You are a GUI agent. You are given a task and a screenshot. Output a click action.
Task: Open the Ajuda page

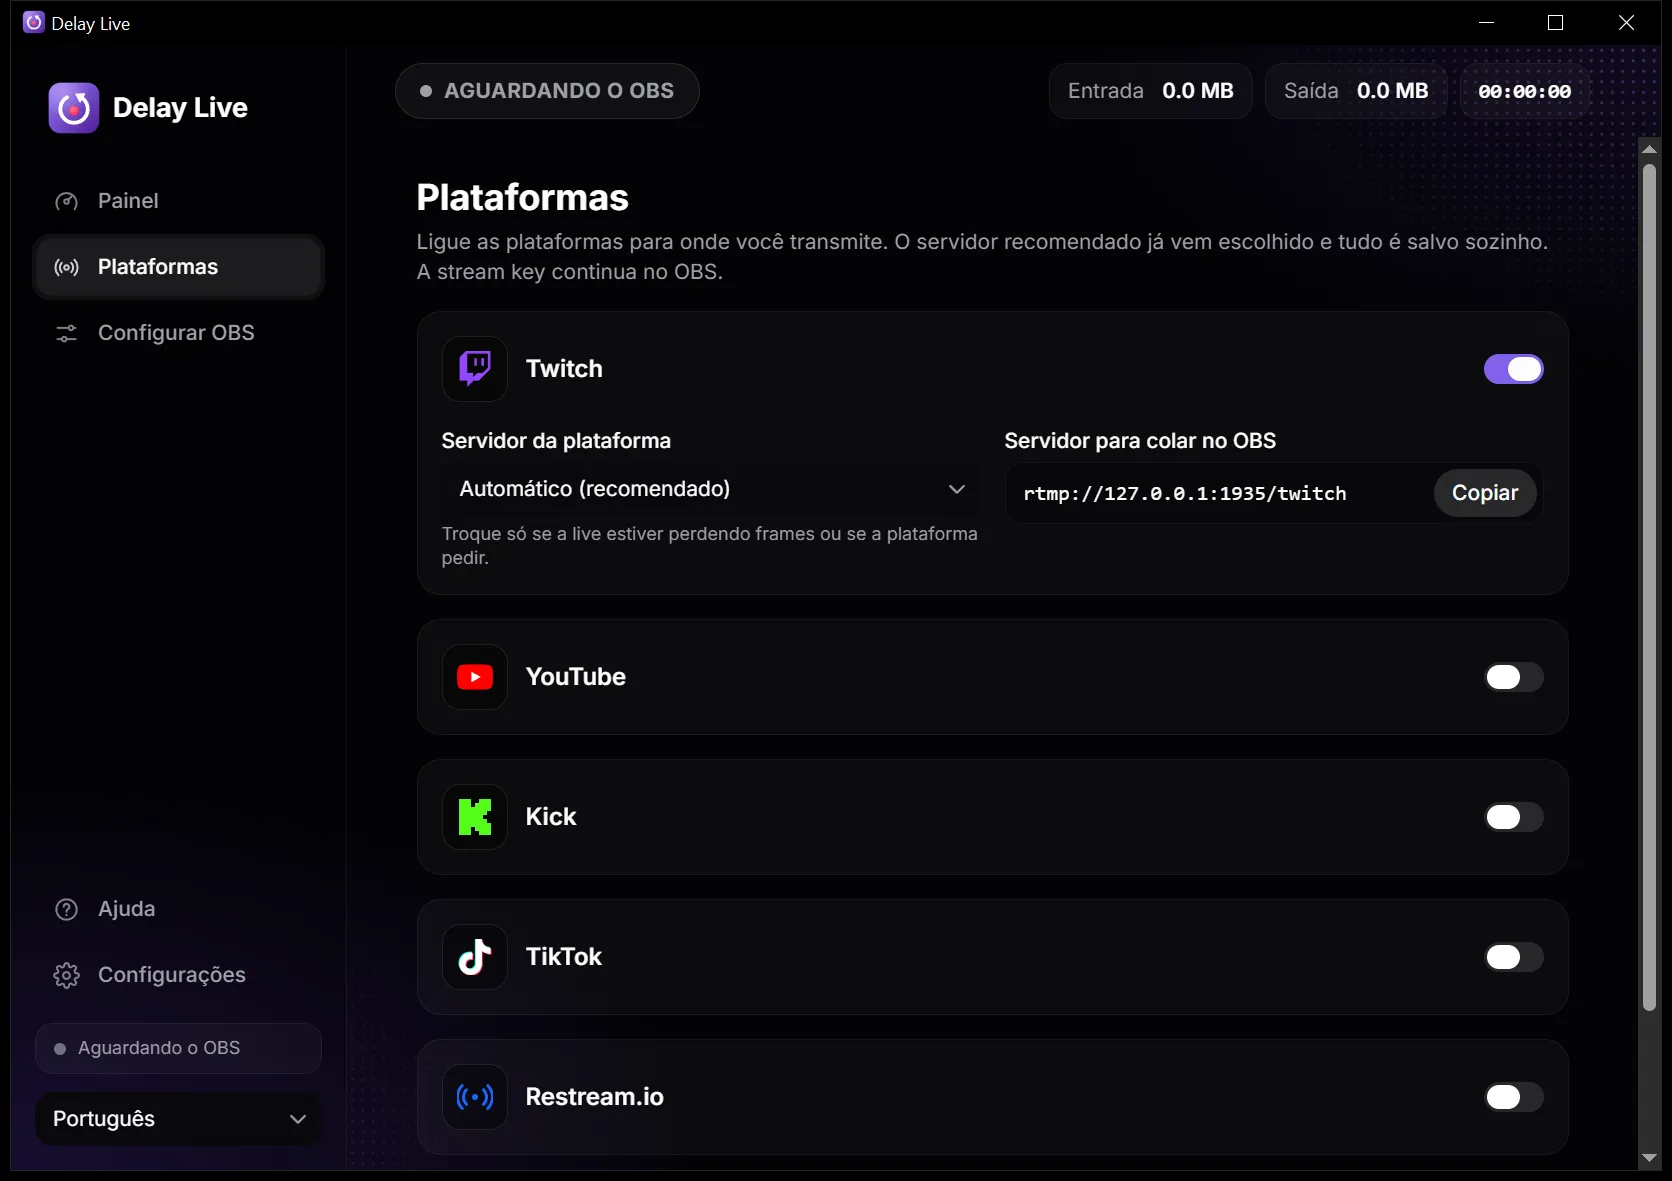(x=178, y=909)
